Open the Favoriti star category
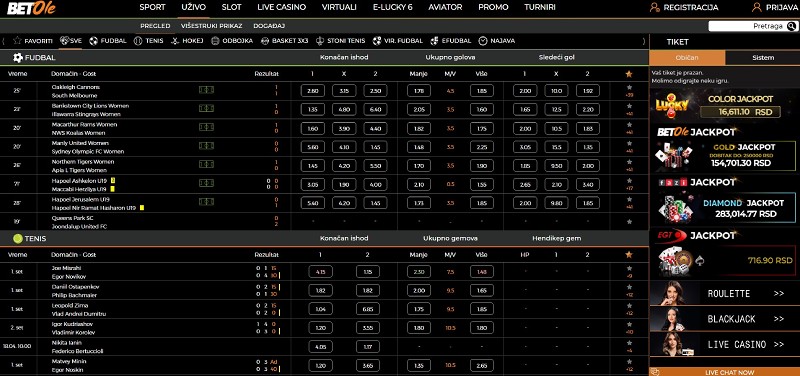The image size is (800, 376). point(33,41)
